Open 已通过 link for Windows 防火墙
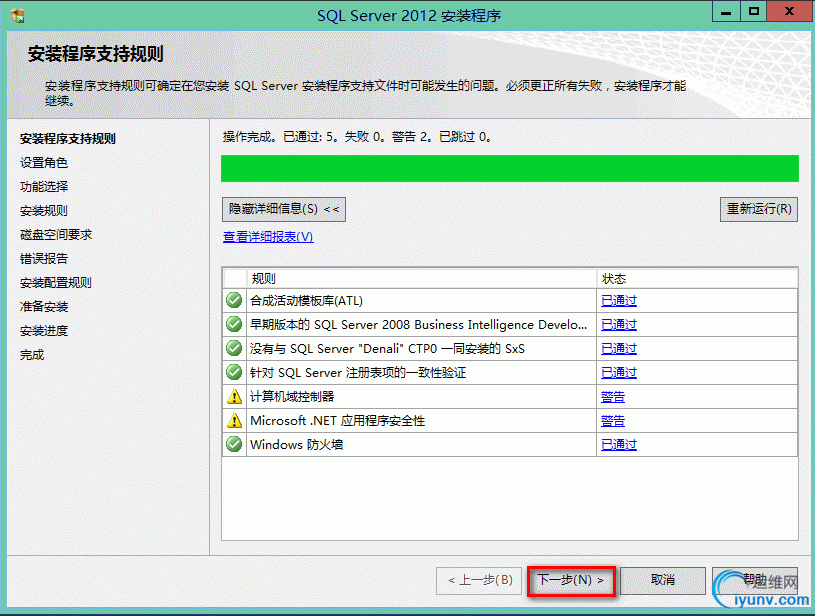This screenshot has width=815, height=616. (619, 444)
